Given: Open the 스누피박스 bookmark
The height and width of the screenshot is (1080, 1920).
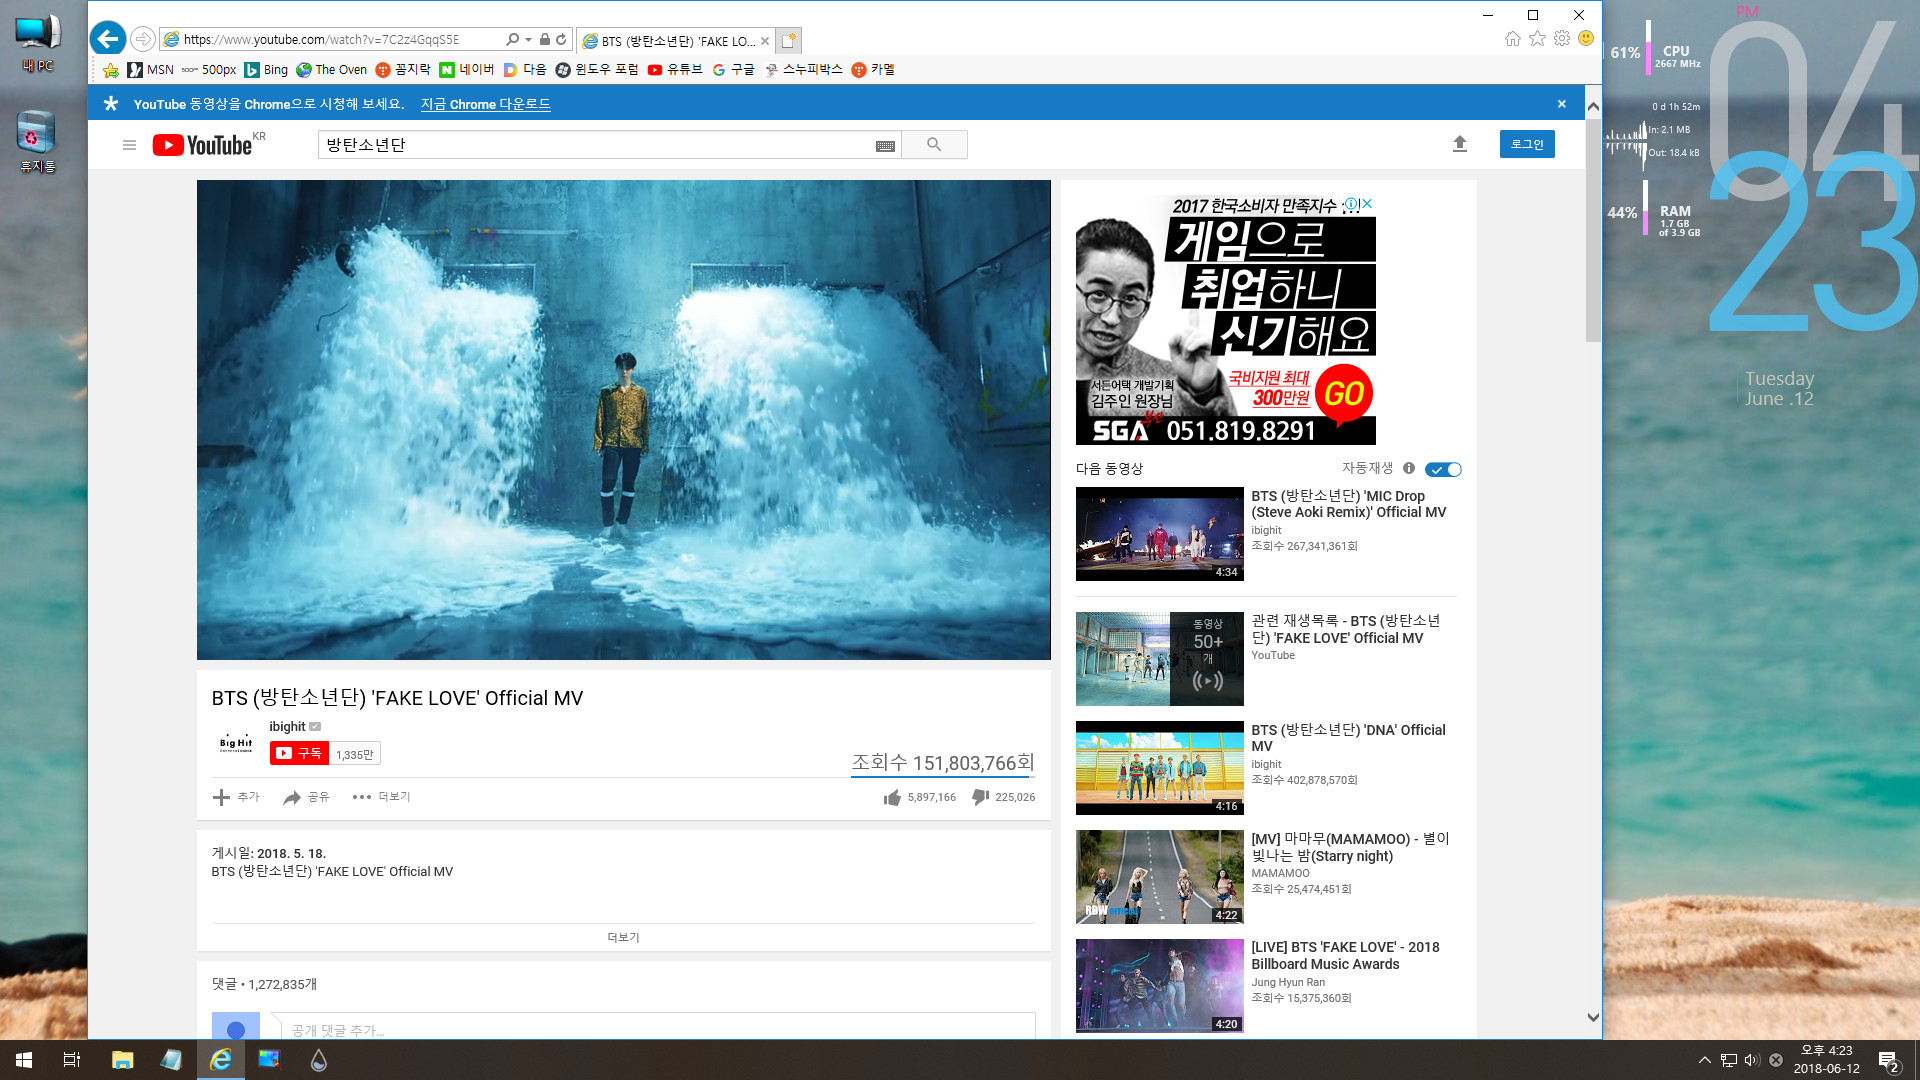Looking at the screenshot, I should coord(804,70).
